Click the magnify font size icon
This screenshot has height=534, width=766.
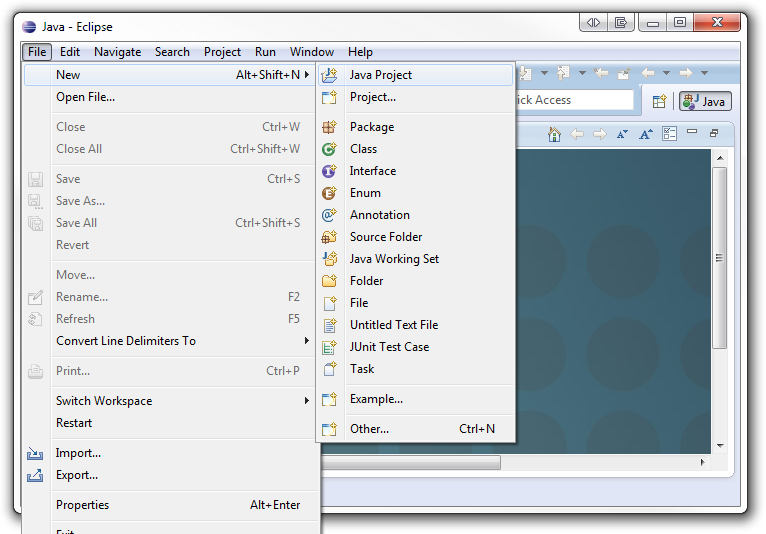coord(645,134)
